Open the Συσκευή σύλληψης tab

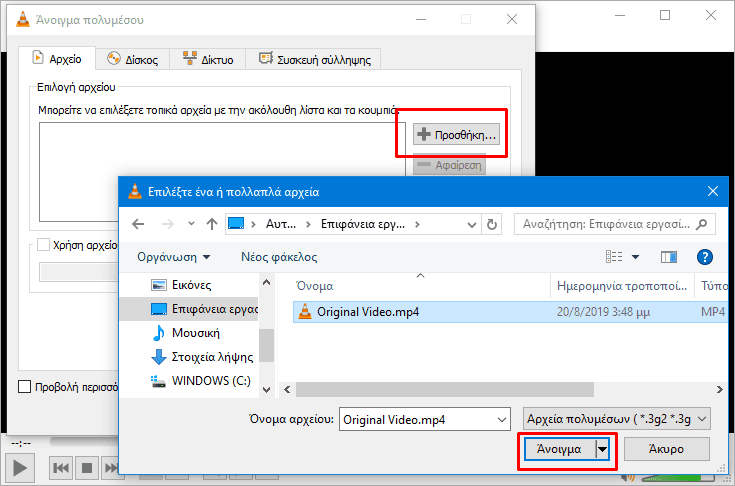(x=314, y=60)
